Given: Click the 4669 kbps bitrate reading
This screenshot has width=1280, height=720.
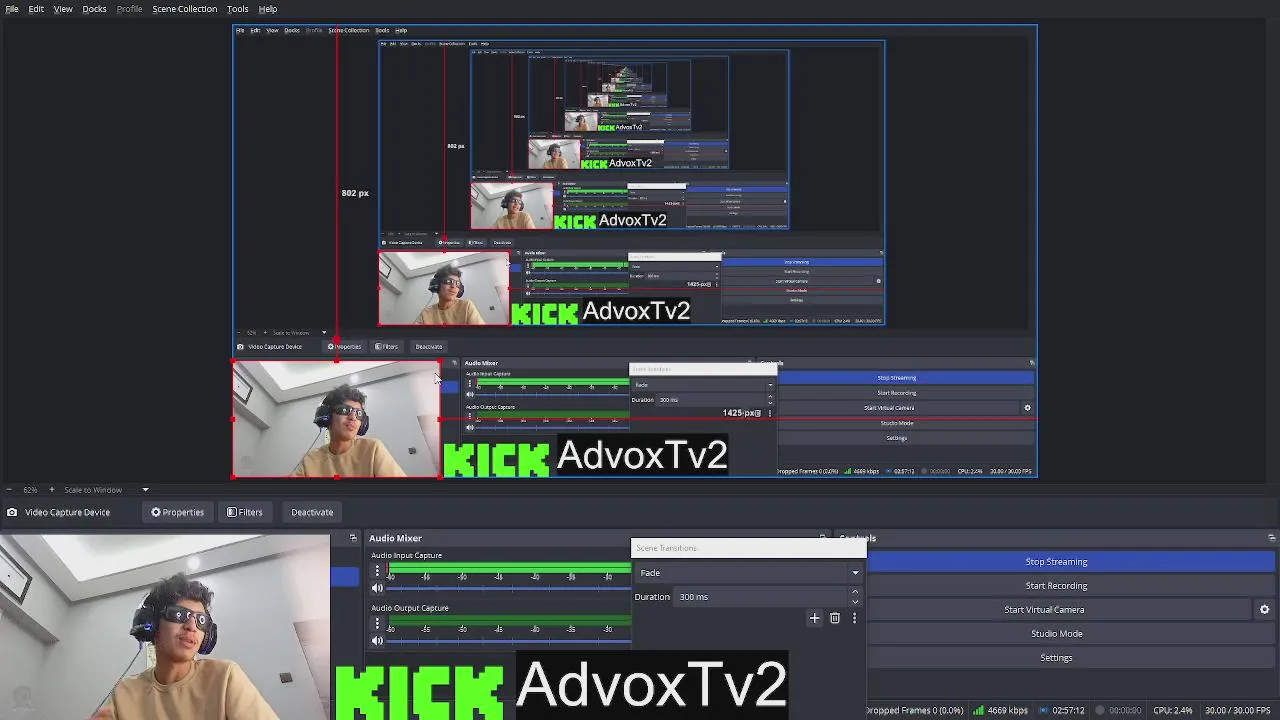Looking at the screenshot, I should (x=1007, y=711).
